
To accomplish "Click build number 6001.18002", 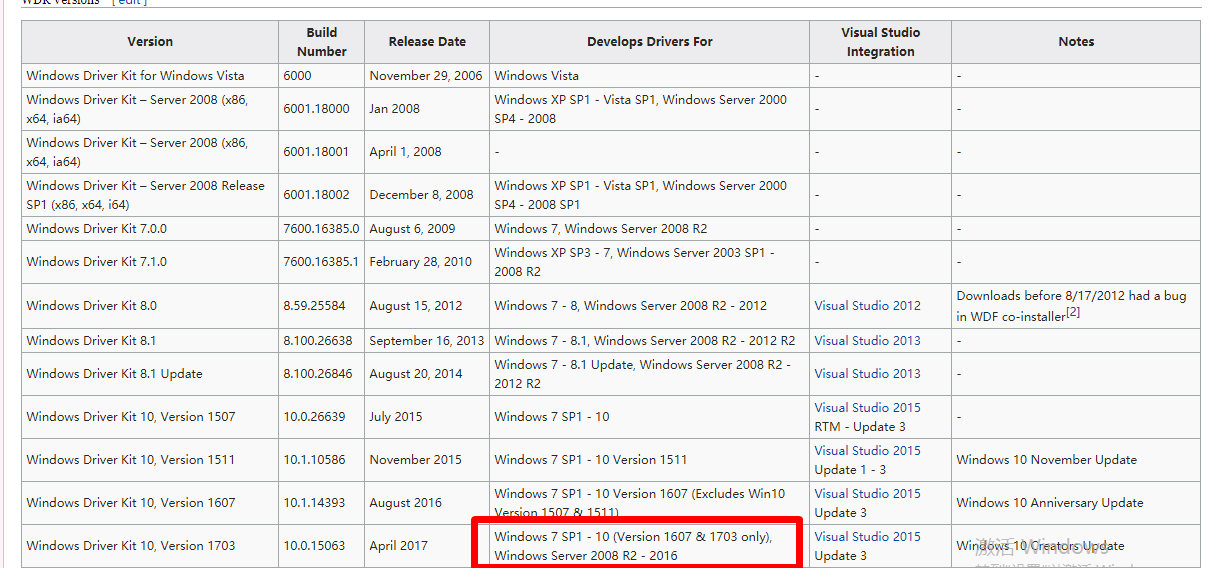I will 316,195.
